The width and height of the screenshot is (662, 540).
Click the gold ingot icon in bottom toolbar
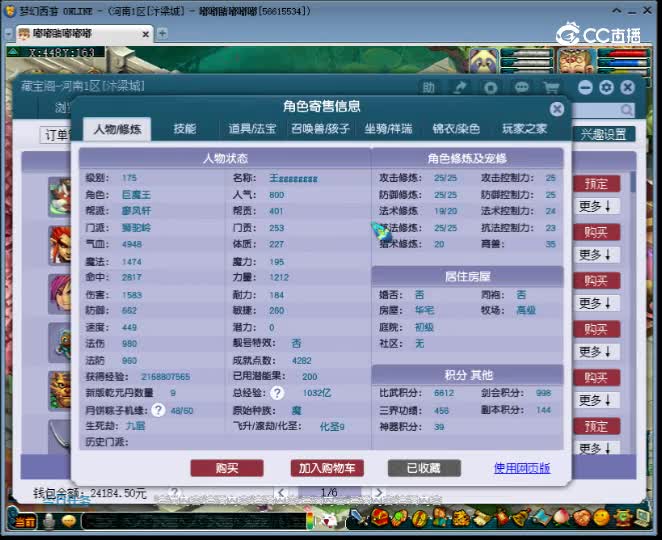click(x=420, y=518)
